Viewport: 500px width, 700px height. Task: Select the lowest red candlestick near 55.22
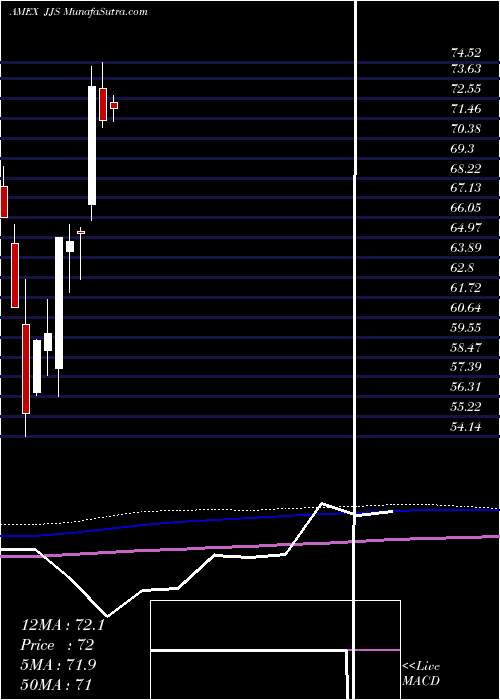26,369
